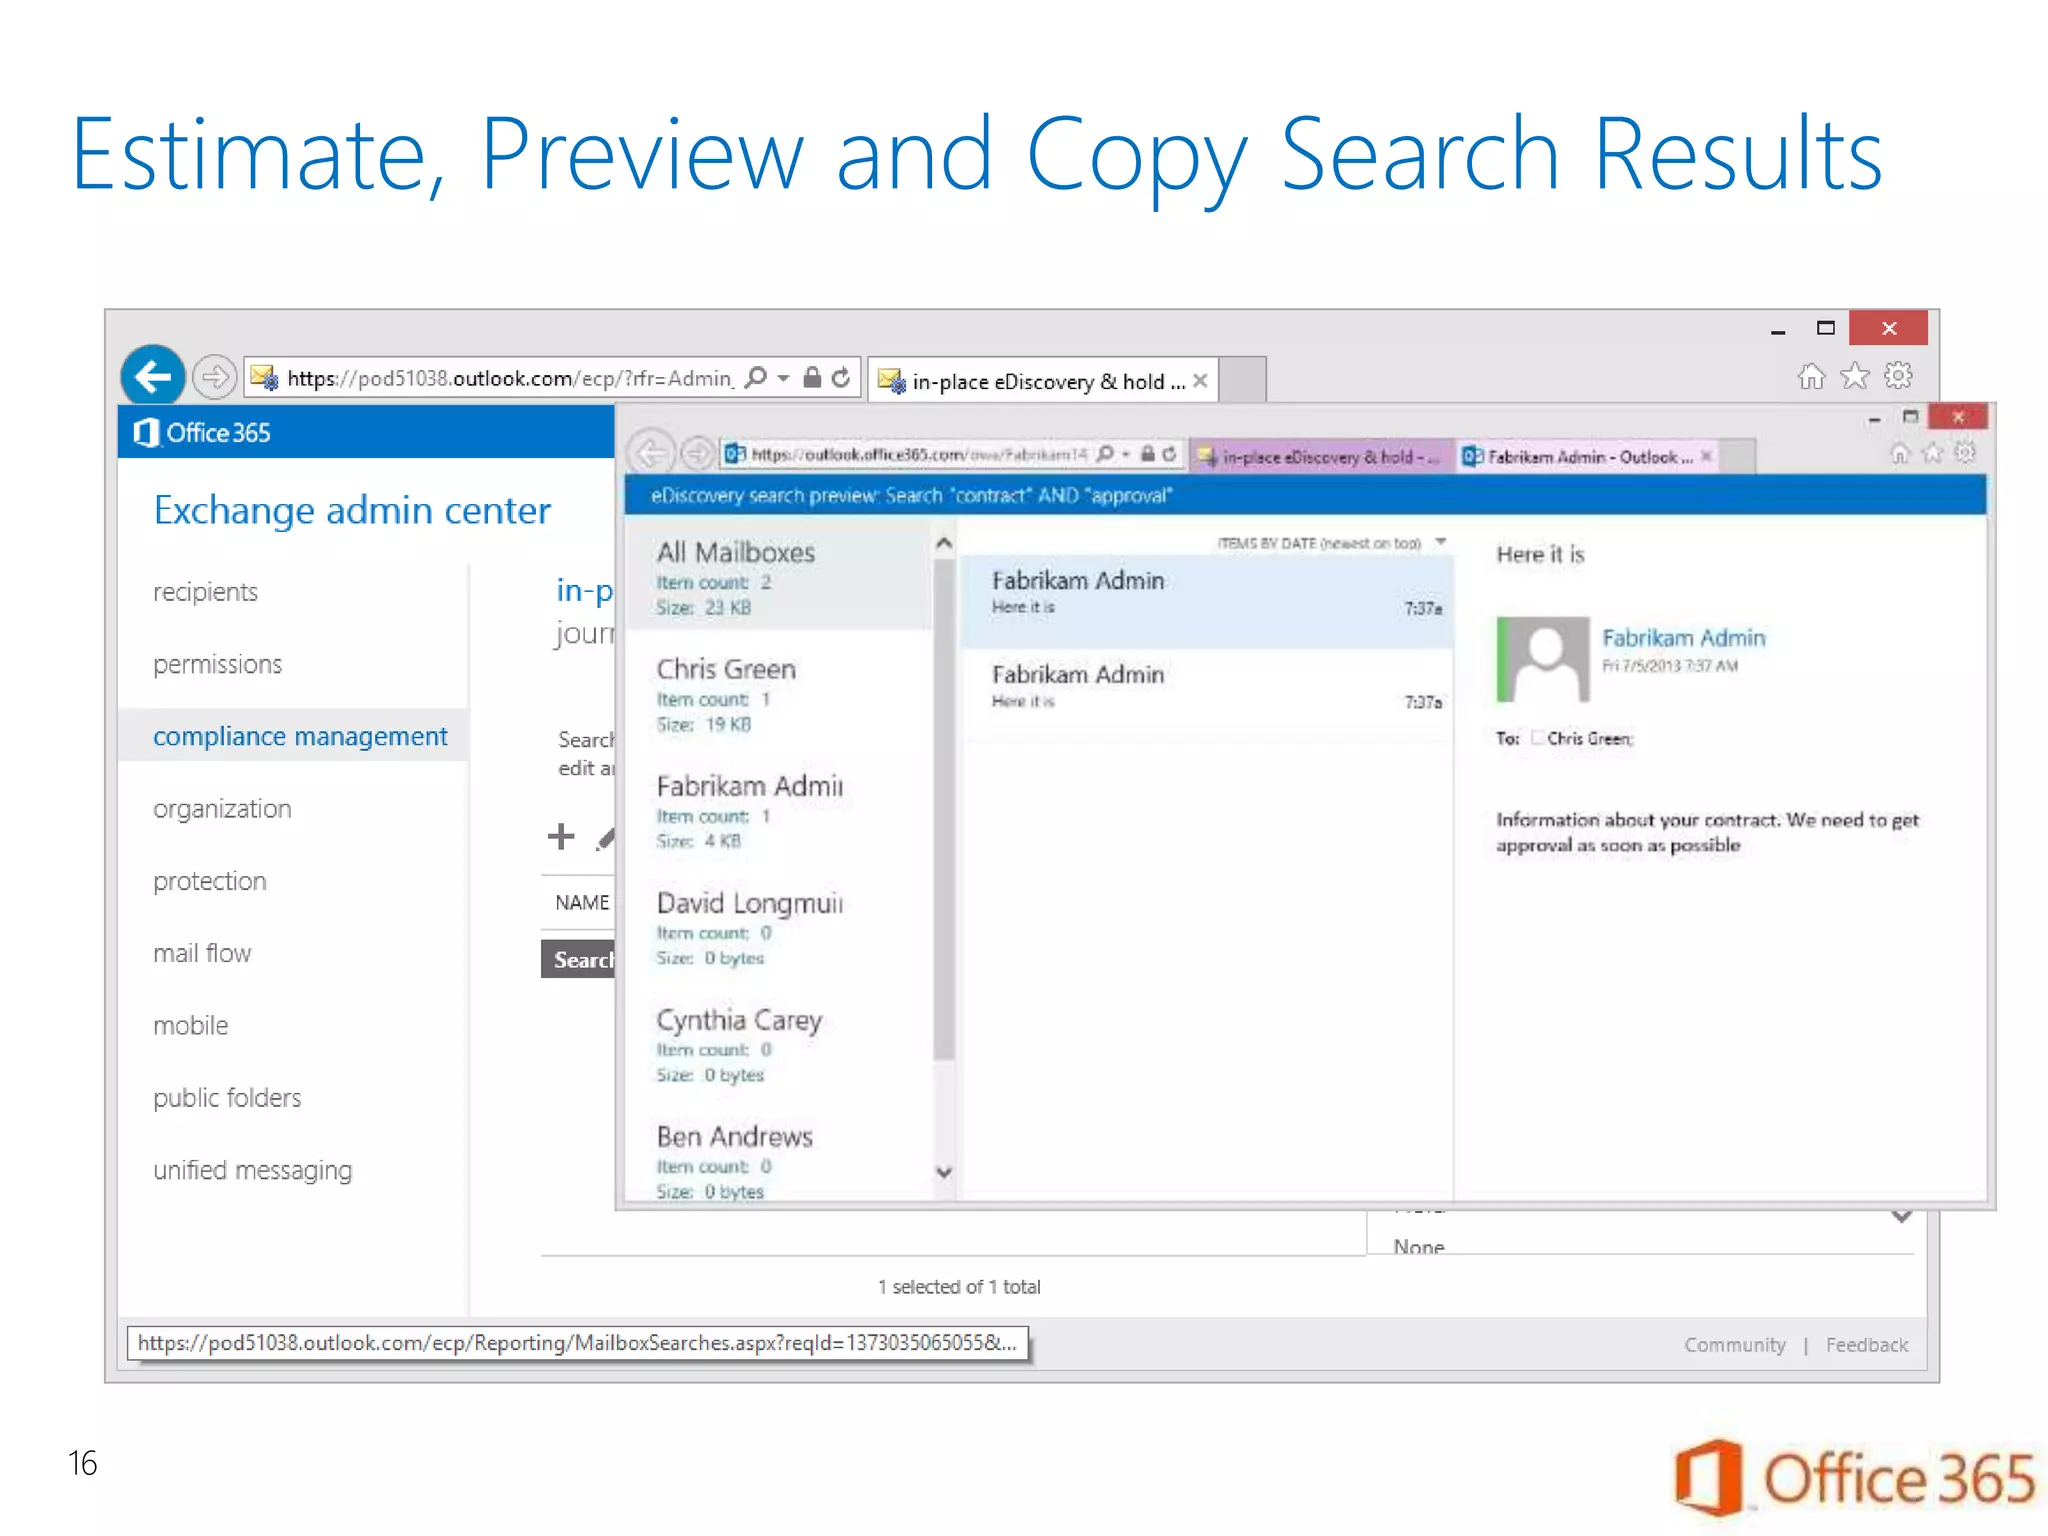Click the favorites star in the main browser
This screenshot has width=2048, height=1536.
tap(1854, 376)
